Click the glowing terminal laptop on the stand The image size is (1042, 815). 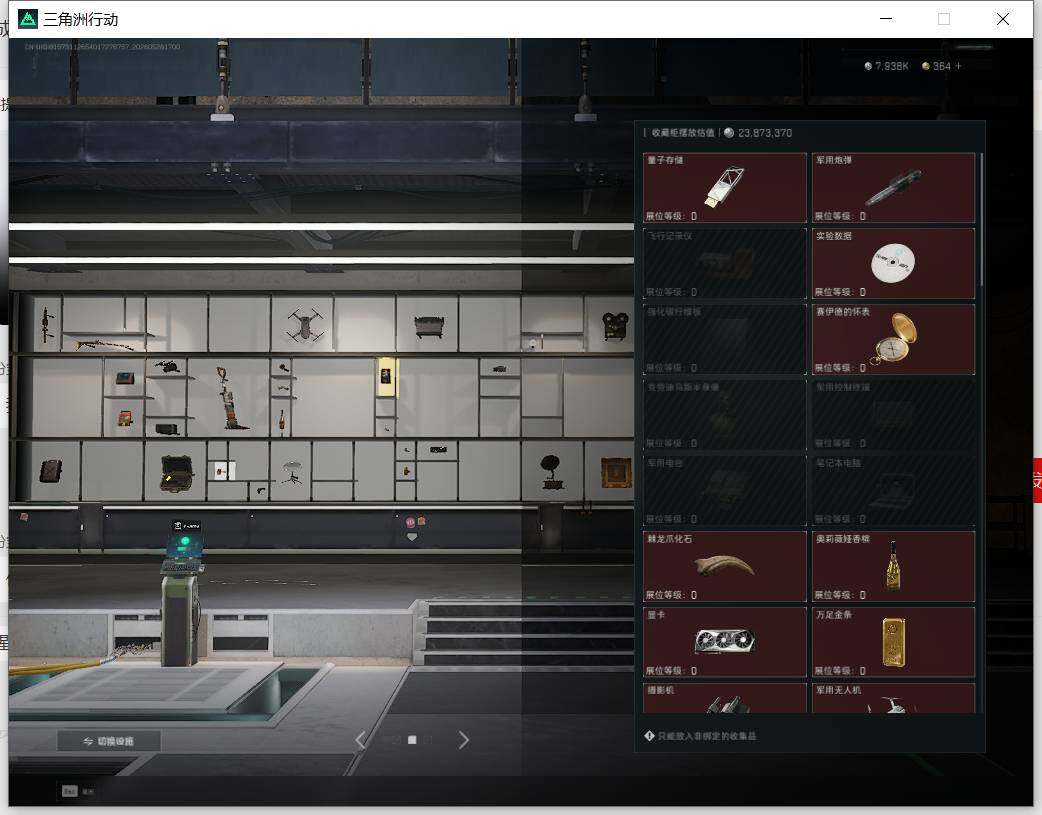point(184,546)
